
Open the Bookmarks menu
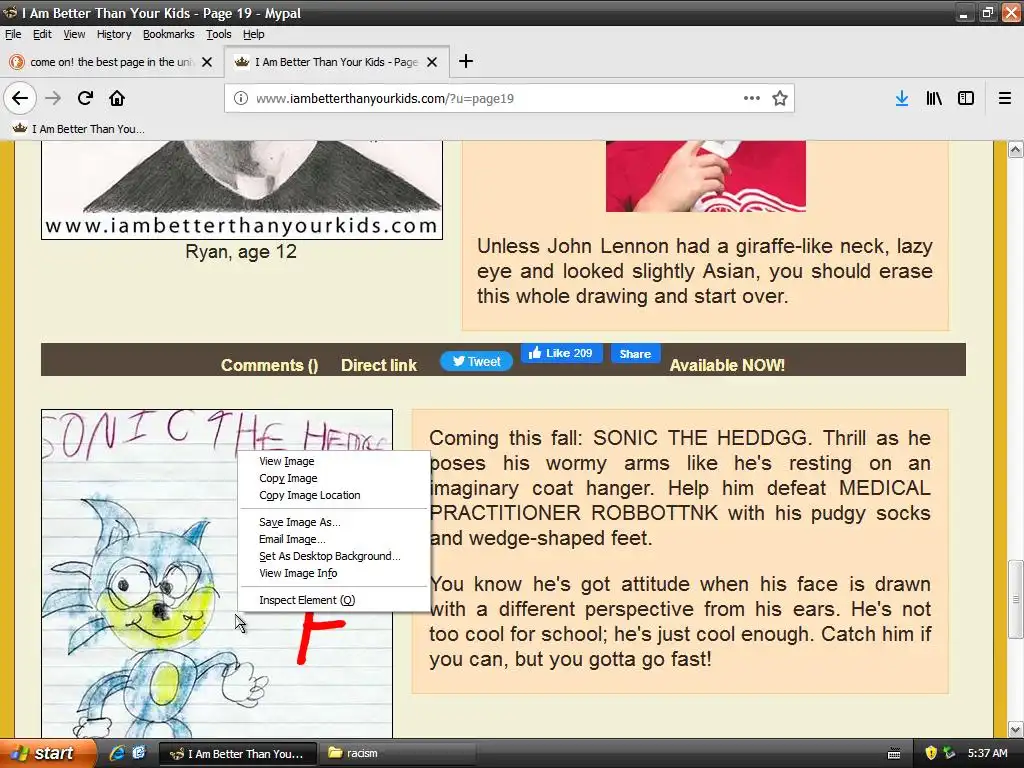tap(168, 34)
